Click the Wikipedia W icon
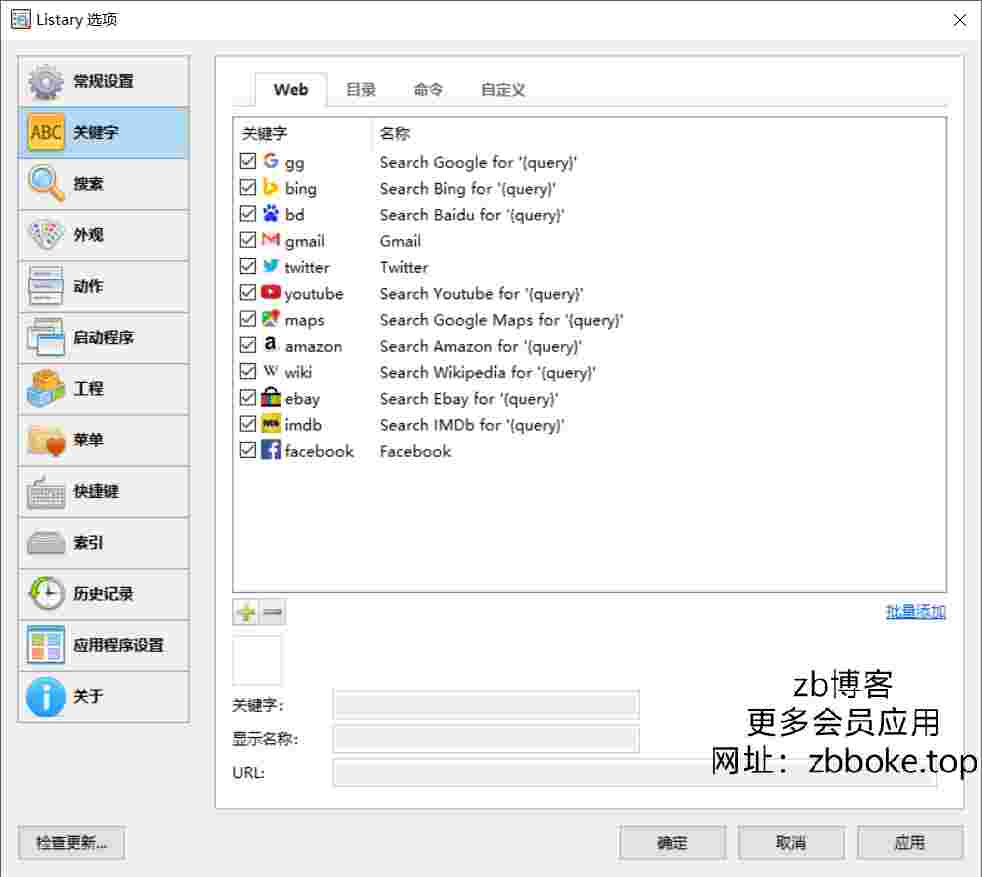Screen dimensions: 982x877 coord(271,371)
